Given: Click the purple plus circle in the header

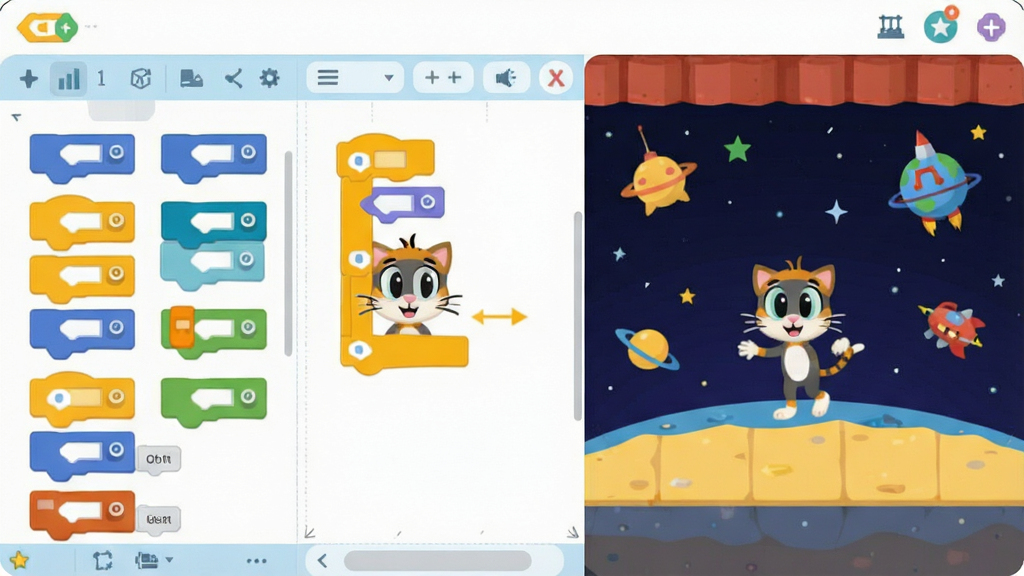Looking at the screenshot, I should click(x=991, y=27).
